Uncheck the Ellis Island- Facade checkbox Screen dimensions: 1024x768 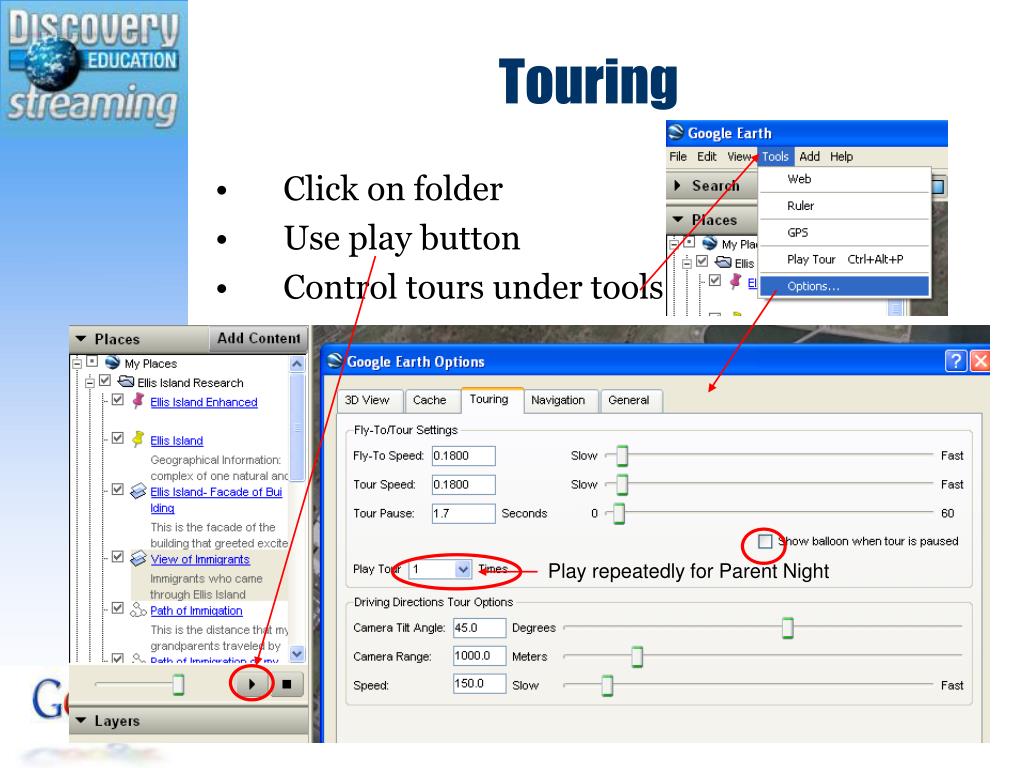point(118,489)
